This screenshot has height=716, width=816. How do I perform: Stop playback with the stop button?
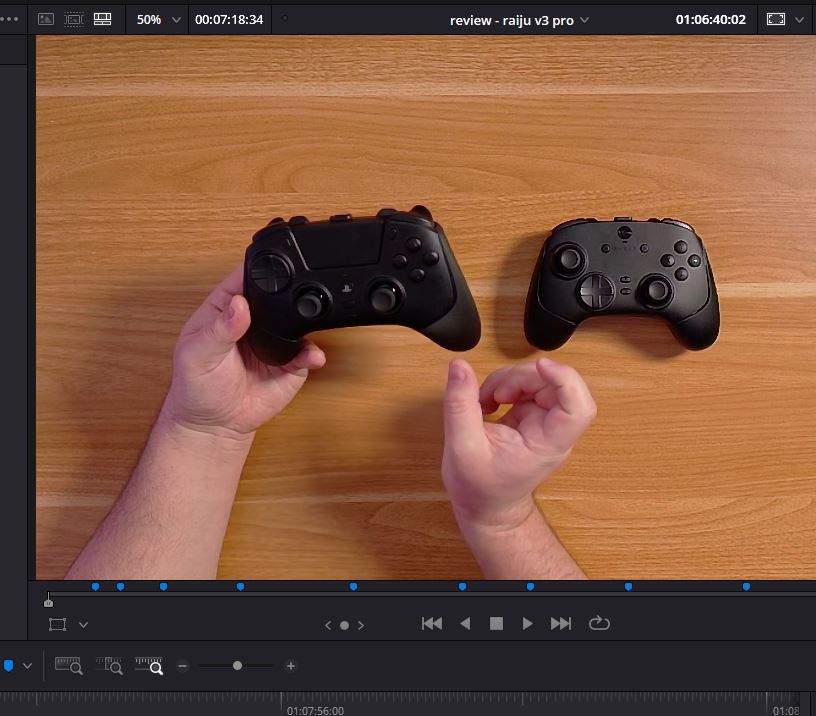tap(496, 622)
